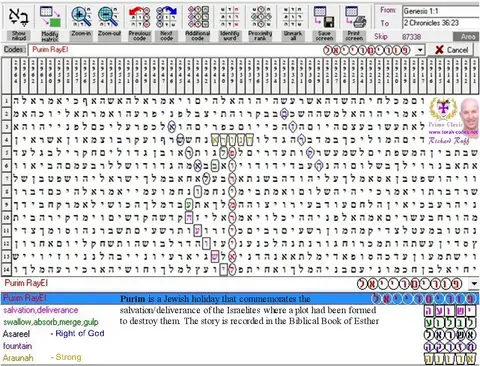Screen dimensions: 480x366
Task: Click the Purim RayEl label below the matrix
Action: pos(26,283)
